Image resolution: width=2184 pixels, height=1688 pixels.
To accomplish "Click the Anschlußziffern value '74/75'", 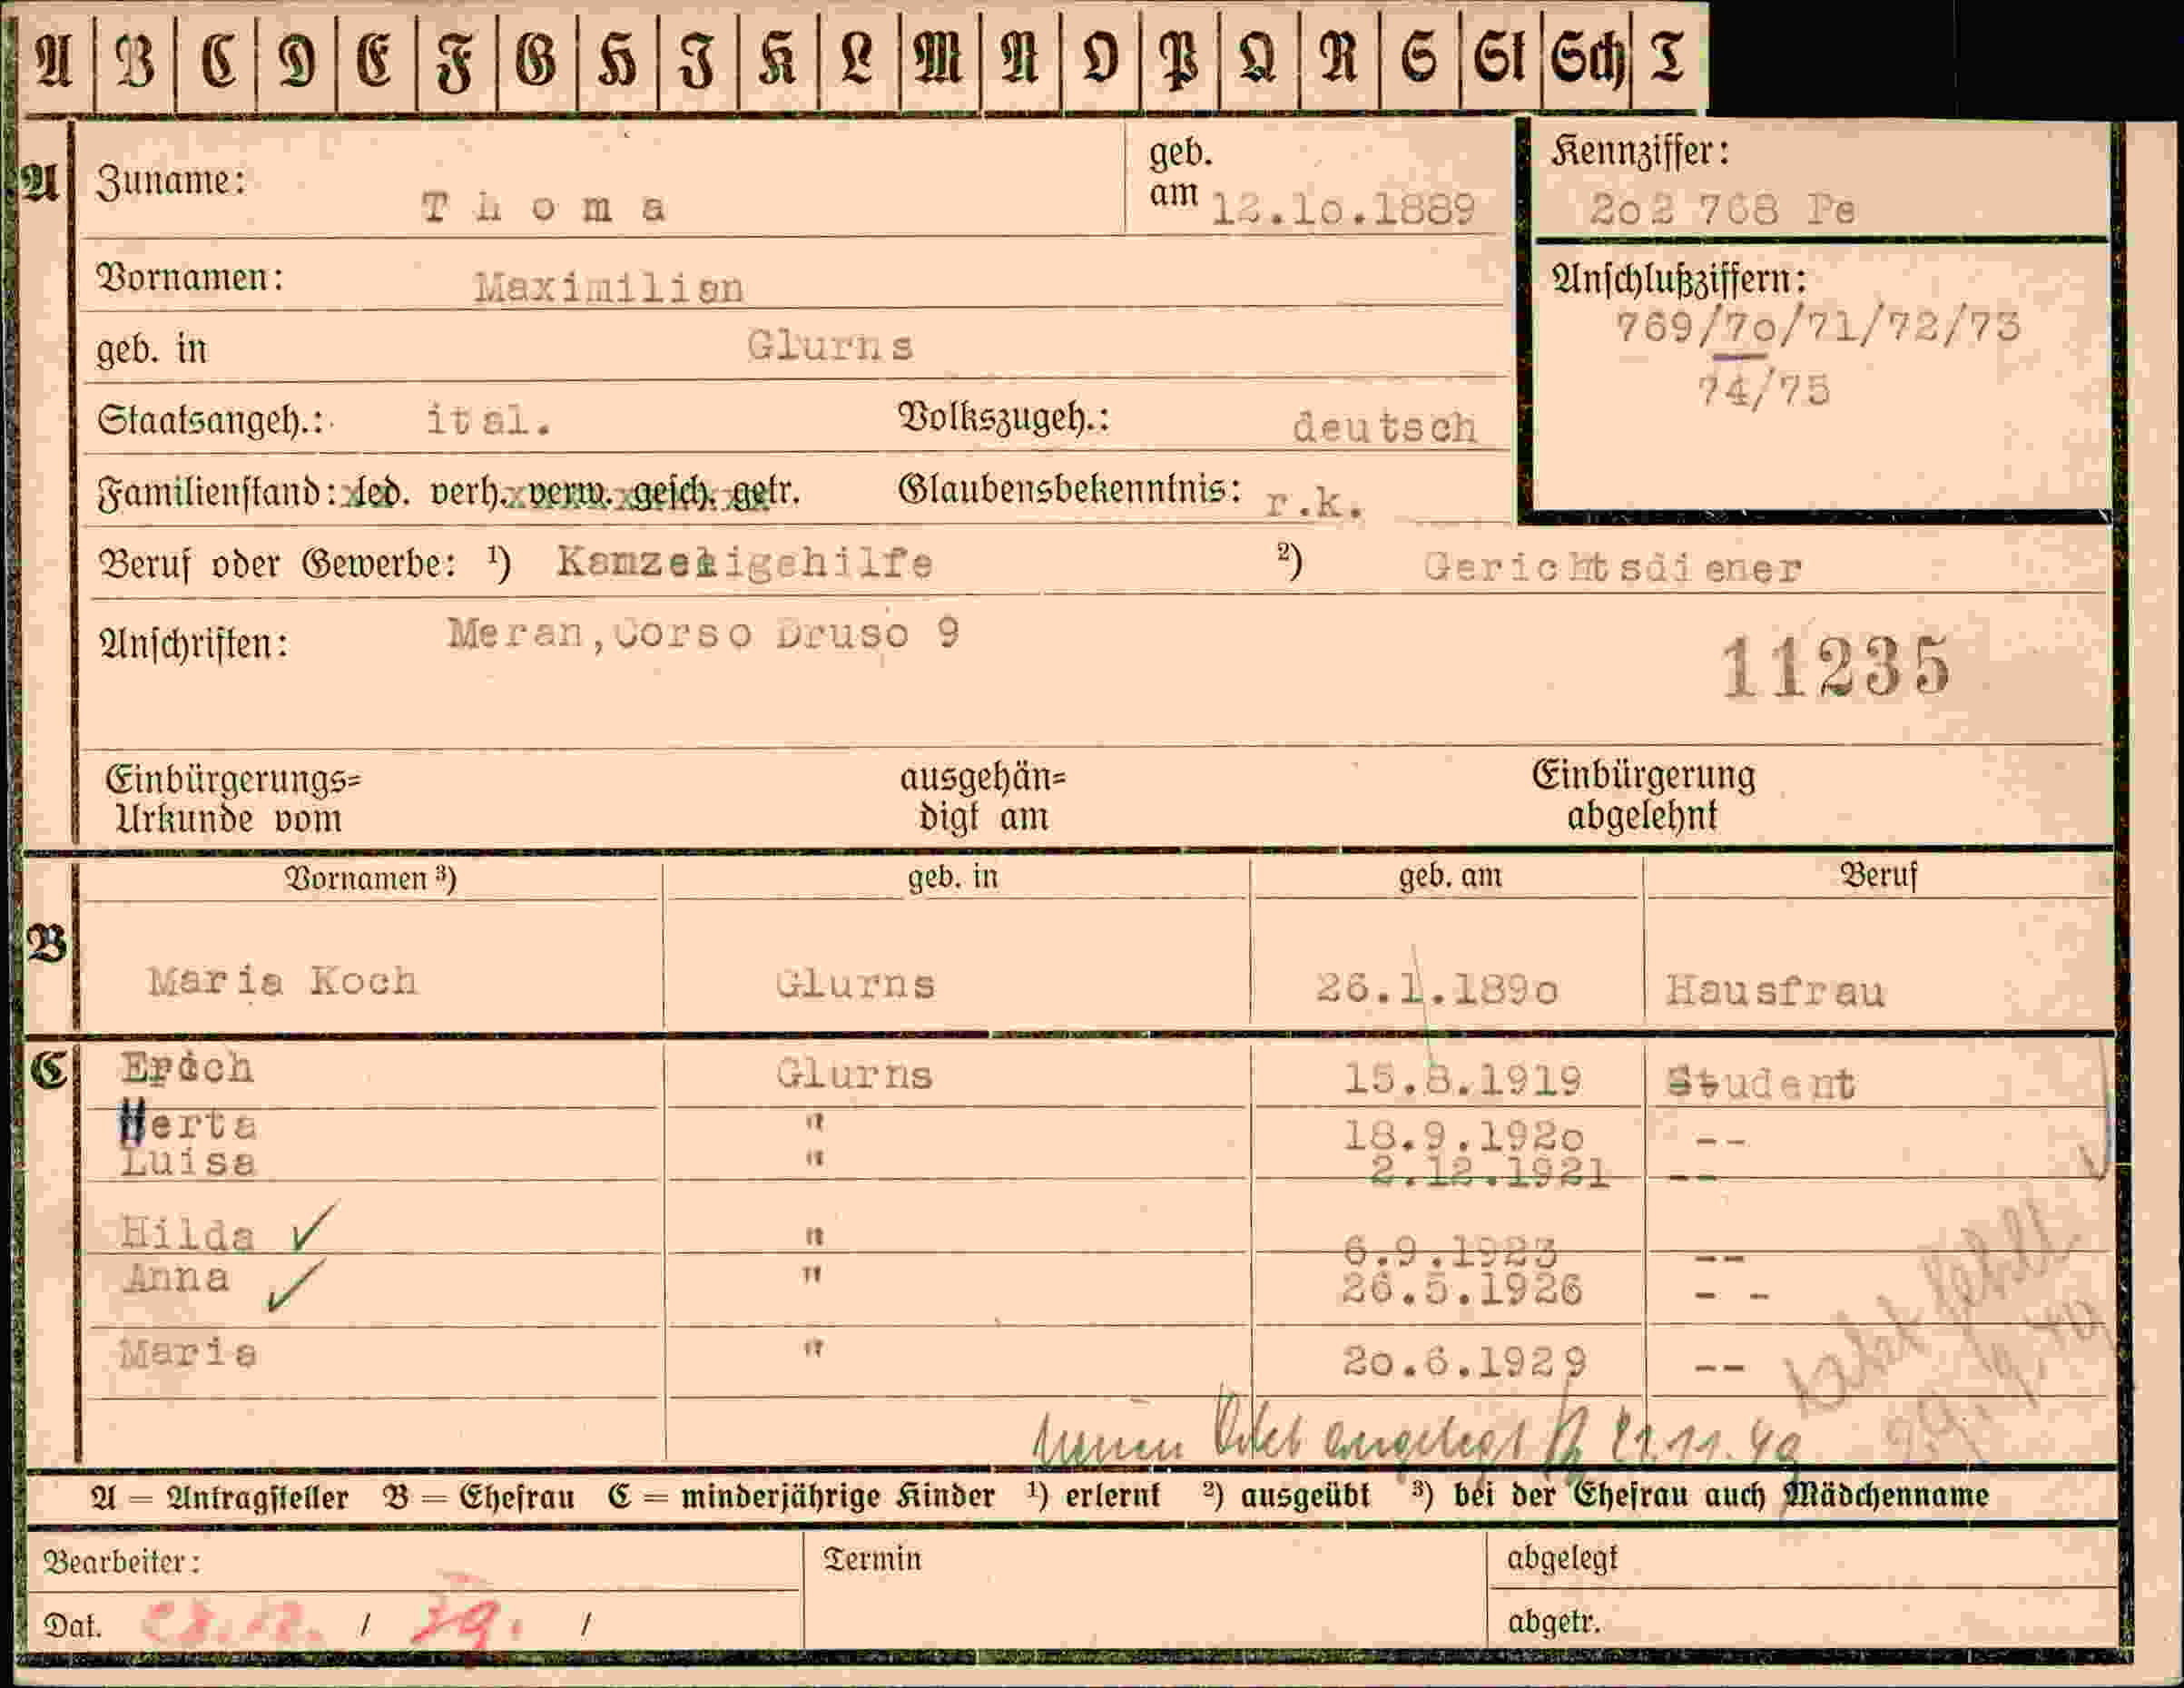I will click(1764, 389).
